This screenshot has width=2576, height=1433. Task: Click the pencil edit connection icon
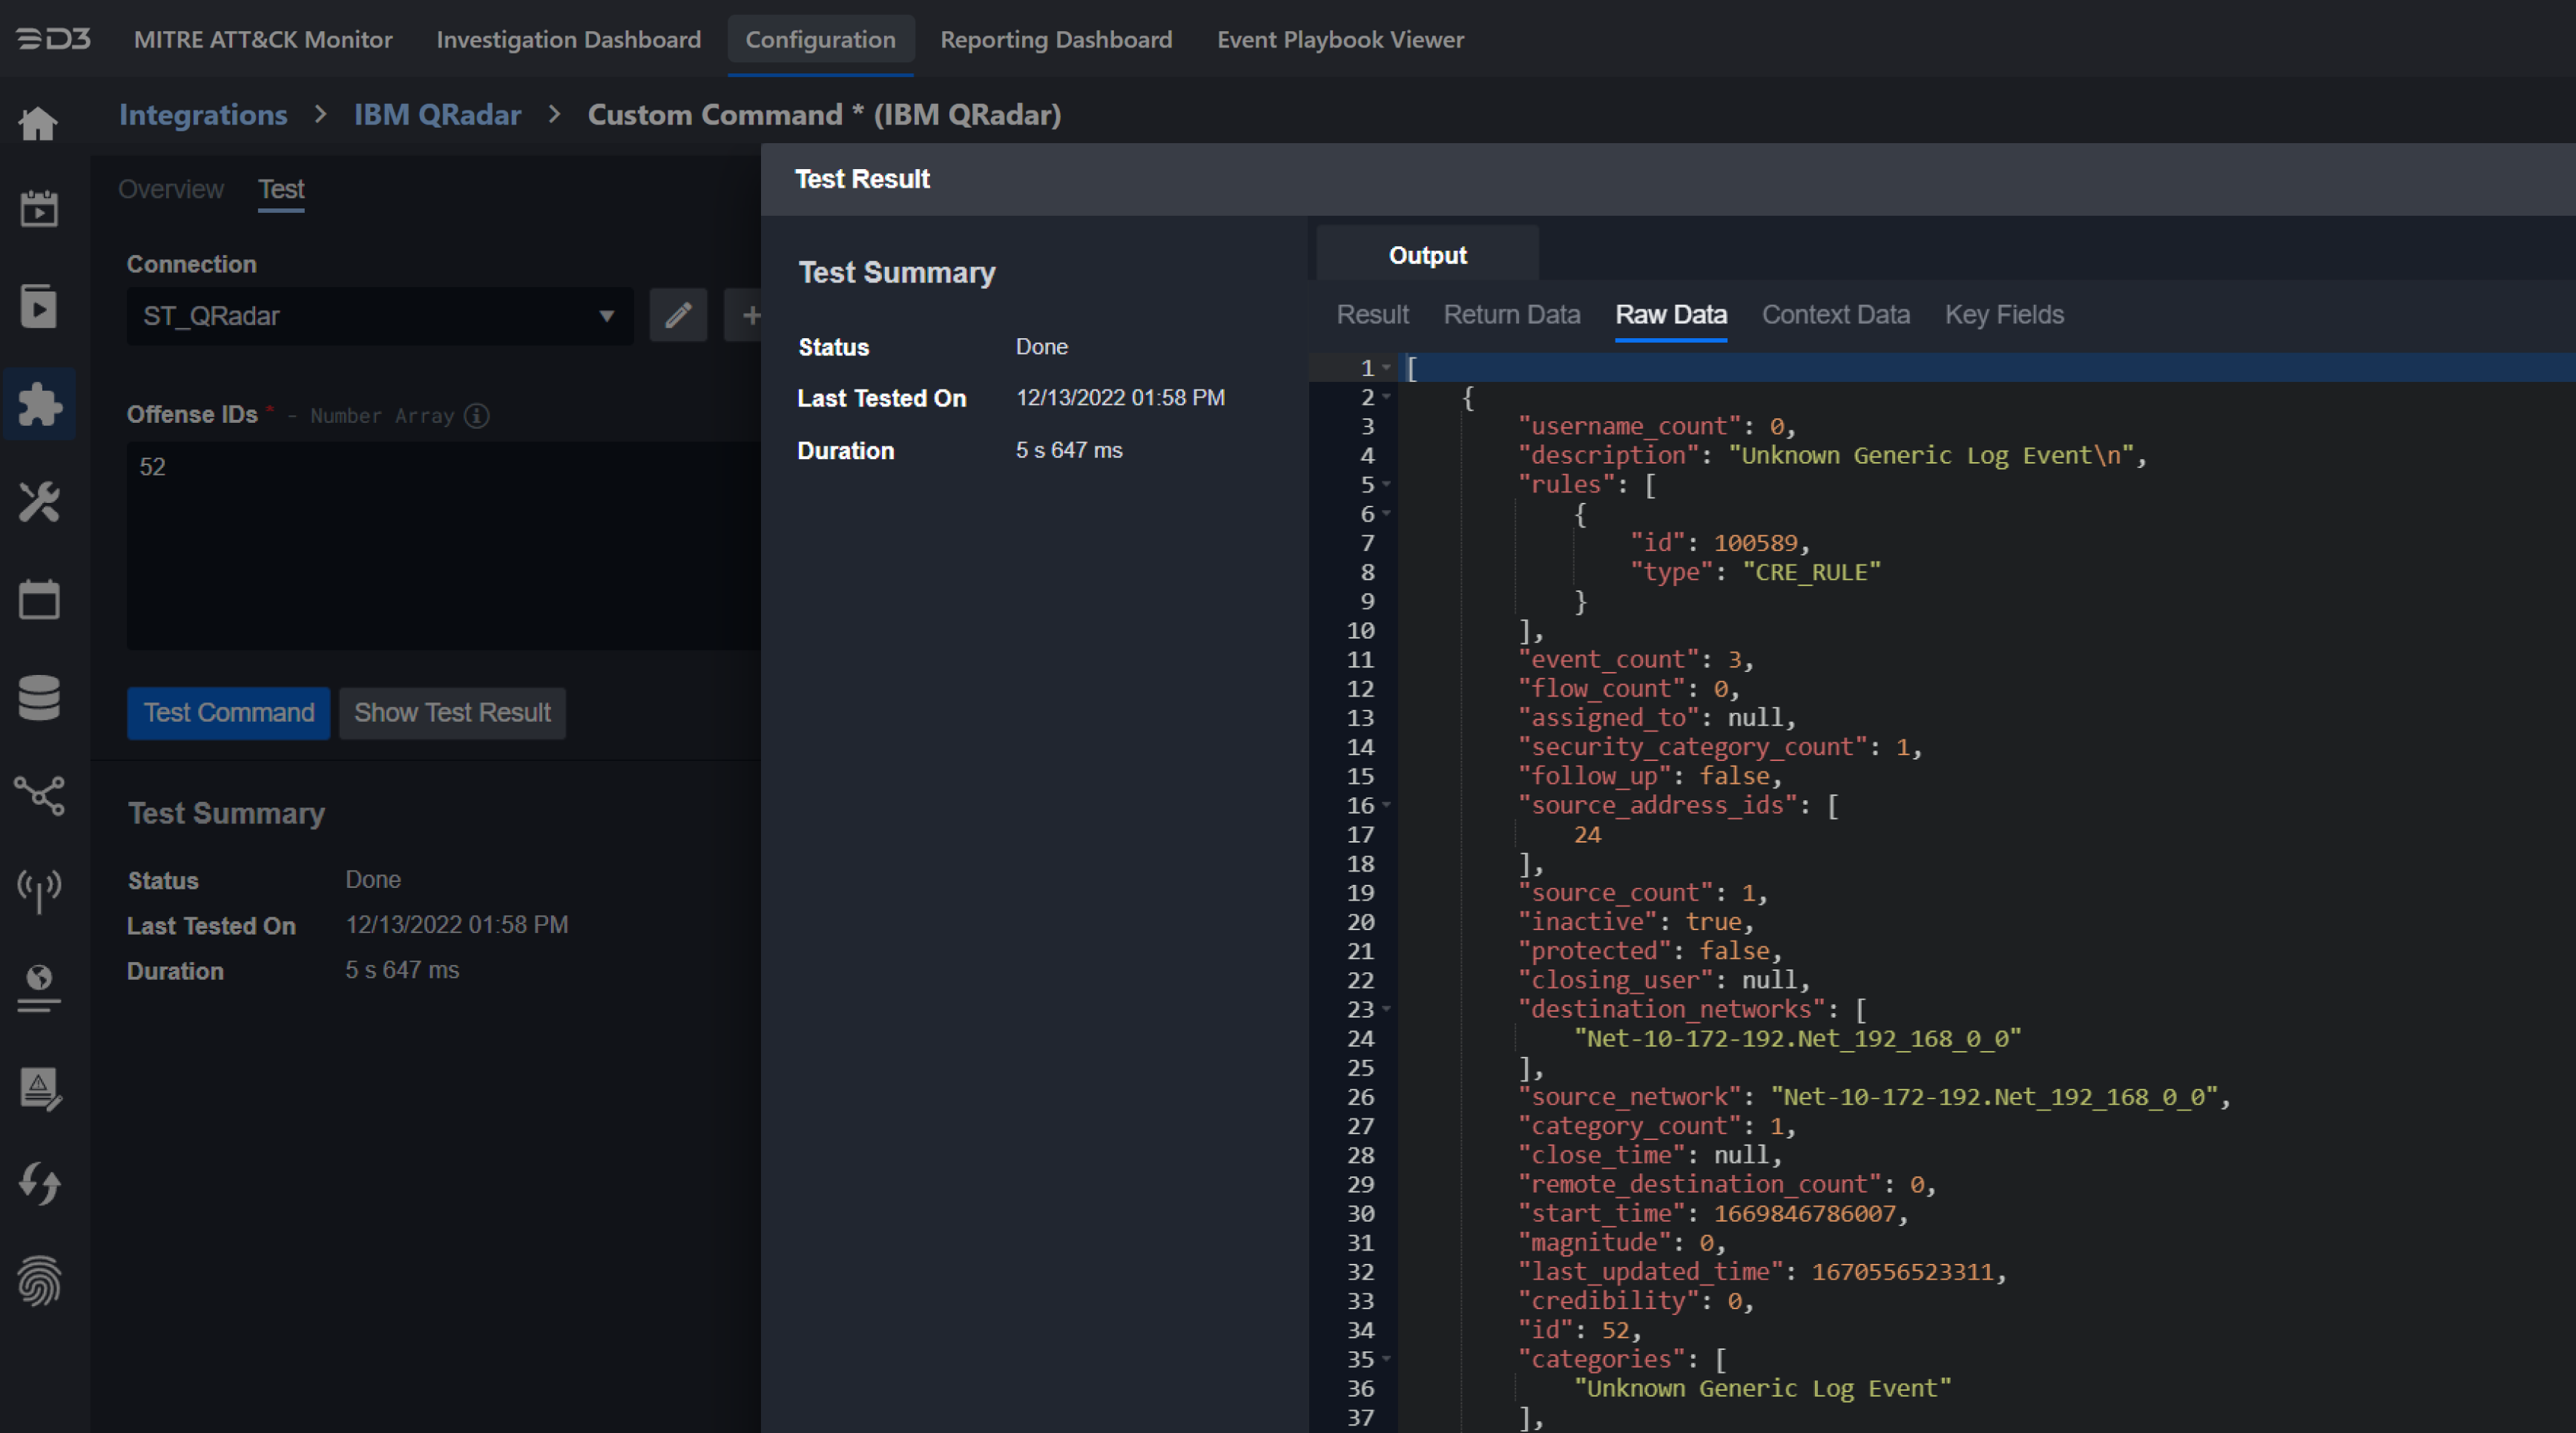click(x=678, y=316)
